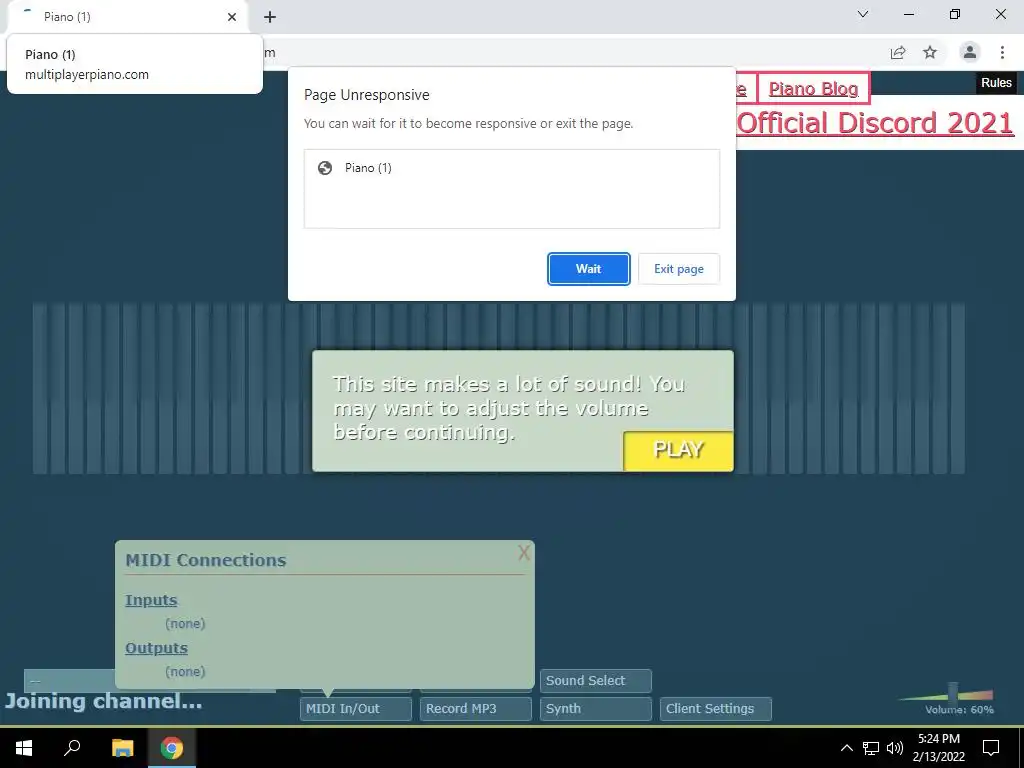
Task: Open a new tab with the plus button
Action: click(270, 17)
